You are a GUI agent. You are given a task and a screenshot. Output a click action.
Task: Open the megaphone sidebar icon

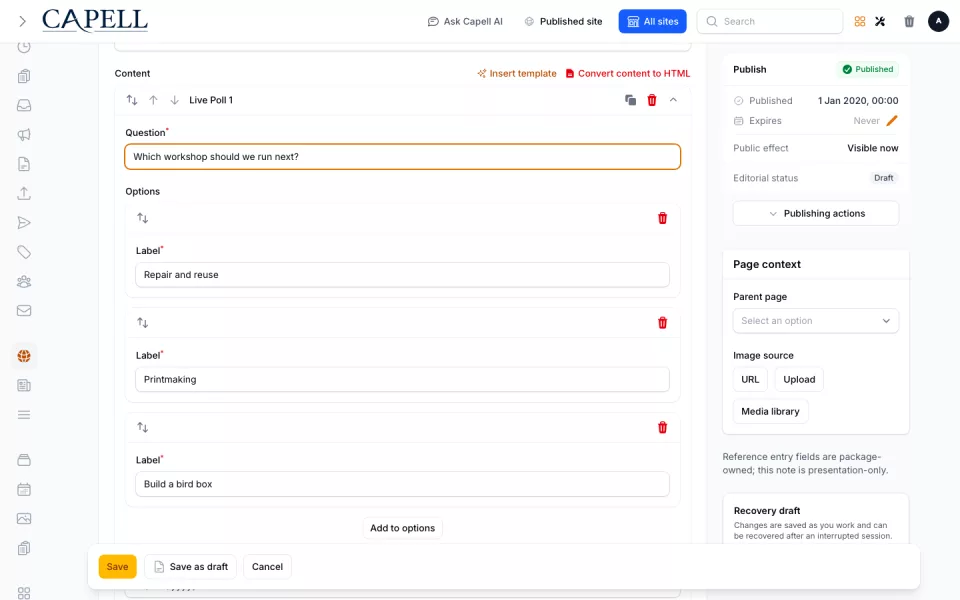[x=24, y=135]
